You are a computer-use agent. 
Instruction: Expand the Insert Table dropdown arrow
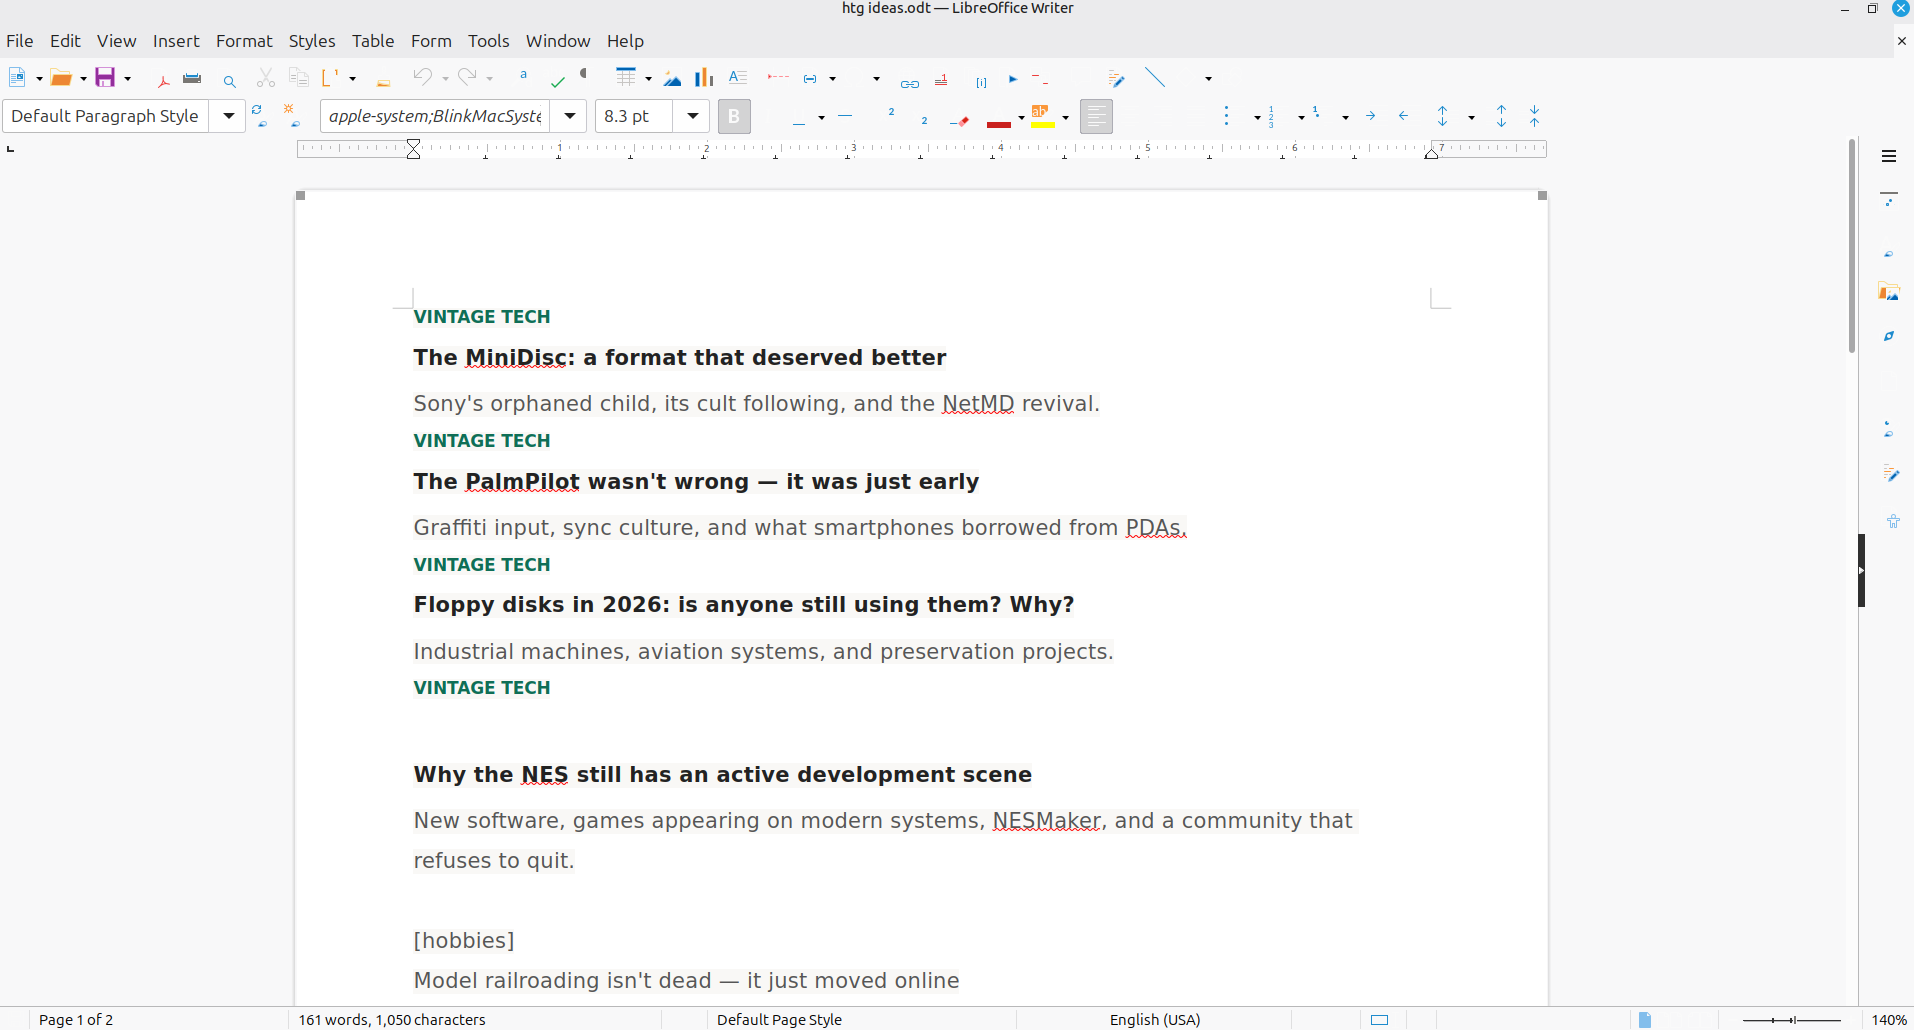pyautogui.click(x=649, y=79)
